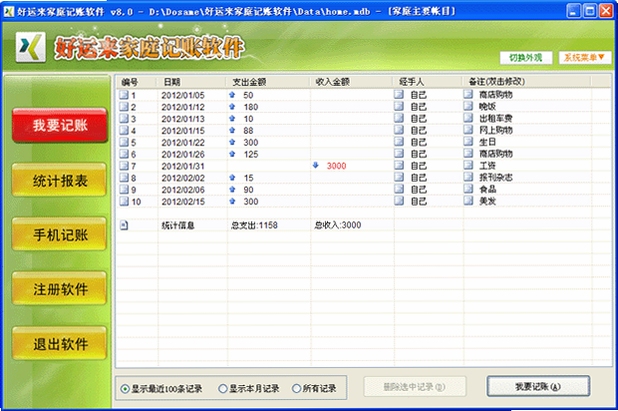Click record icon in row number 3
The width and height of the screenshot is (618, 411).
124,119
